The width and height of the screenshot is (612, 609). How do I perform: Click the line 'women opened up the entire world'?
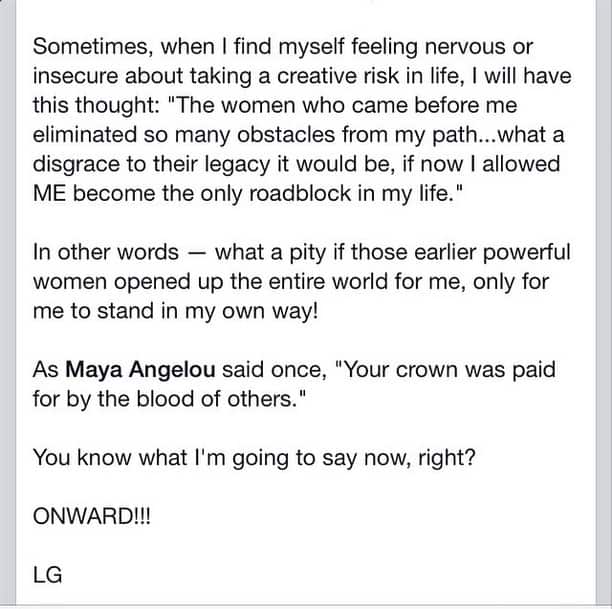(291, 282)
